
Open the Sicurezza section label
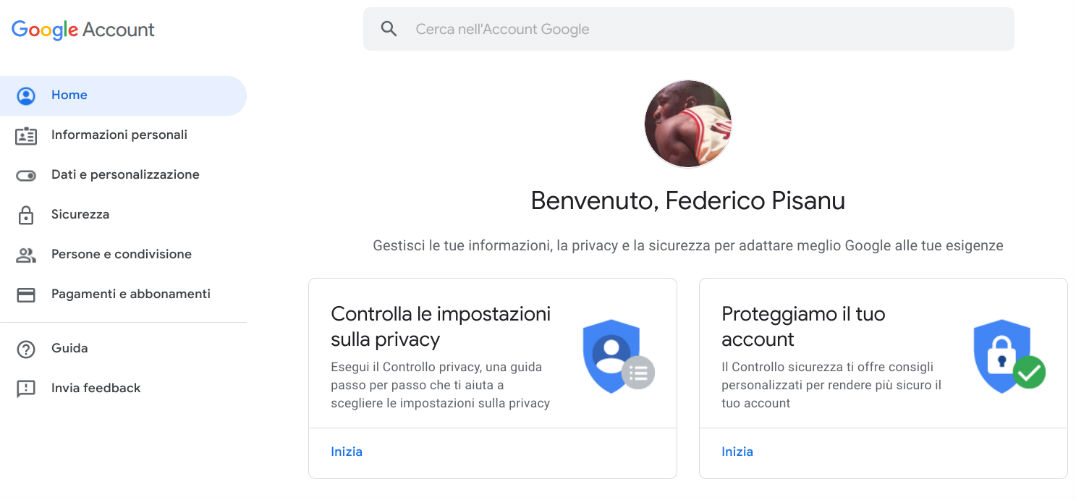pos(80,215)
